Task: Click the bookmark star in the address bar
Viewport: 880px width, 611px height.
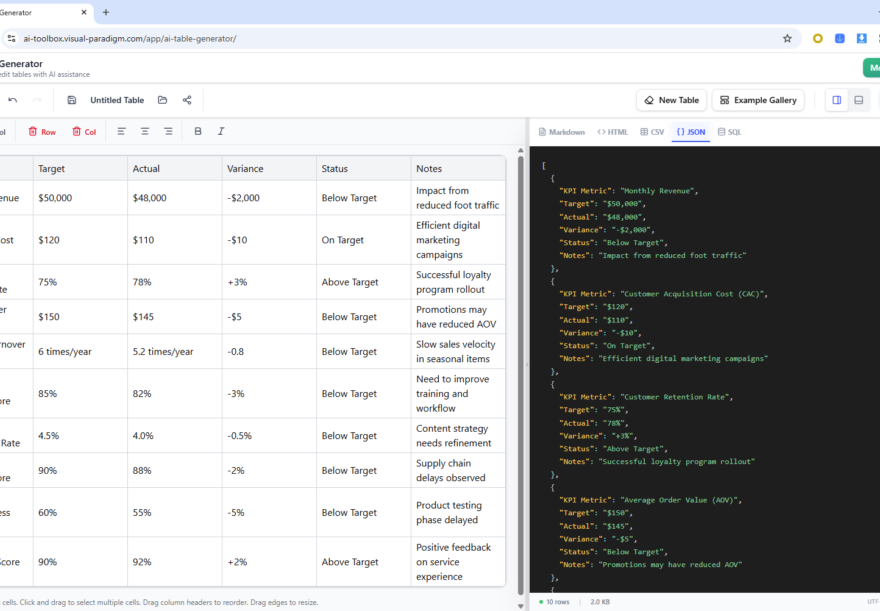Action: 787,37
